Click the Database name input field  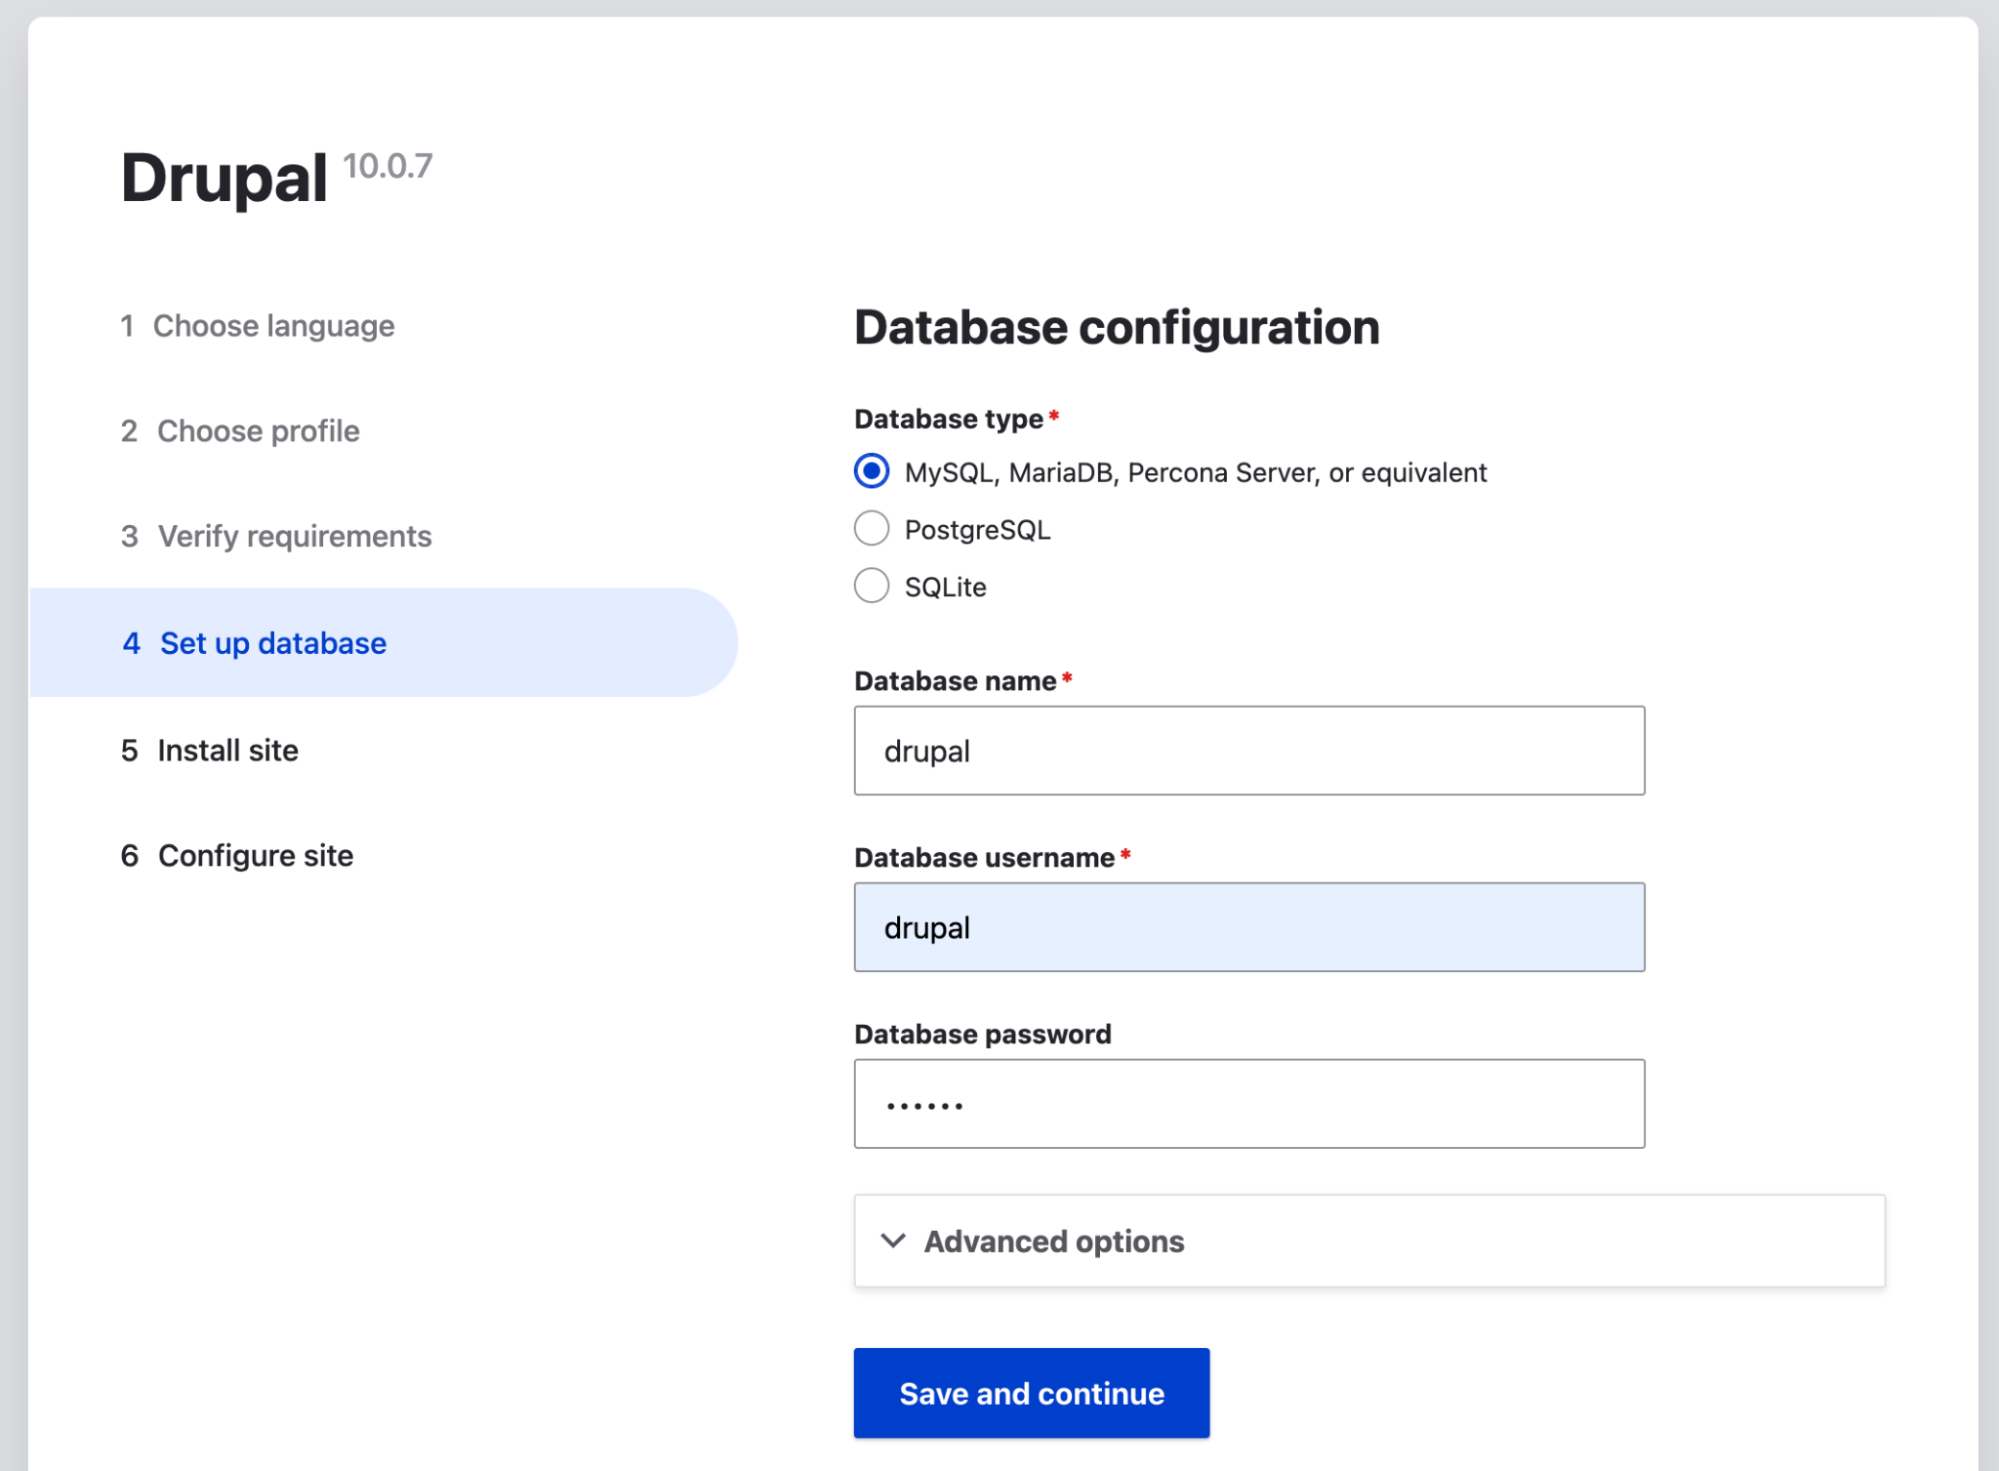click(1249, 751)
